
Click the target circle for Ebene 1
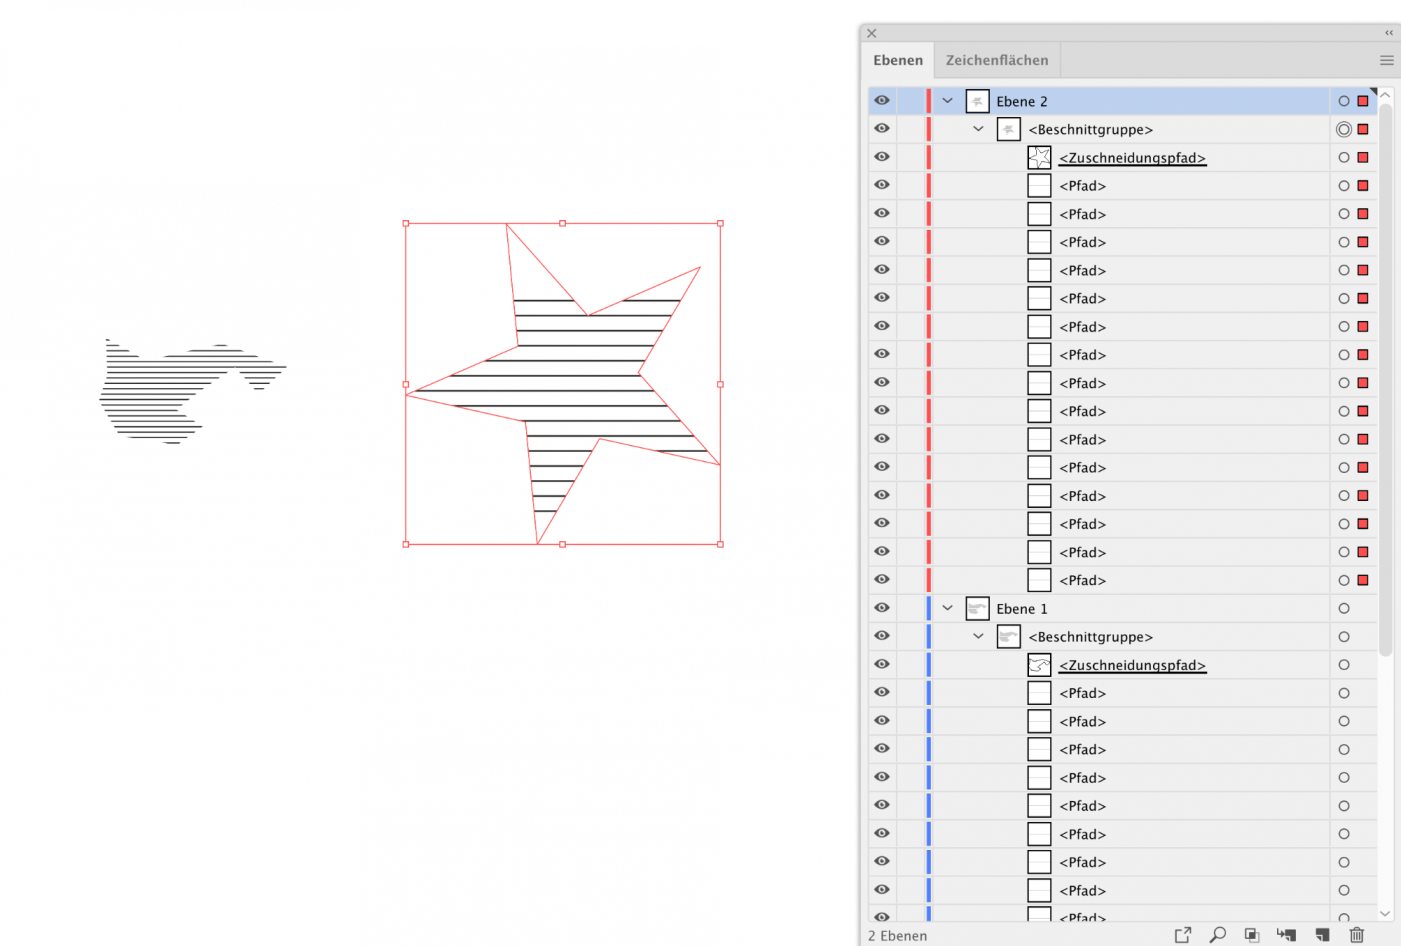pyautogui.click(x=1344, y=608)
